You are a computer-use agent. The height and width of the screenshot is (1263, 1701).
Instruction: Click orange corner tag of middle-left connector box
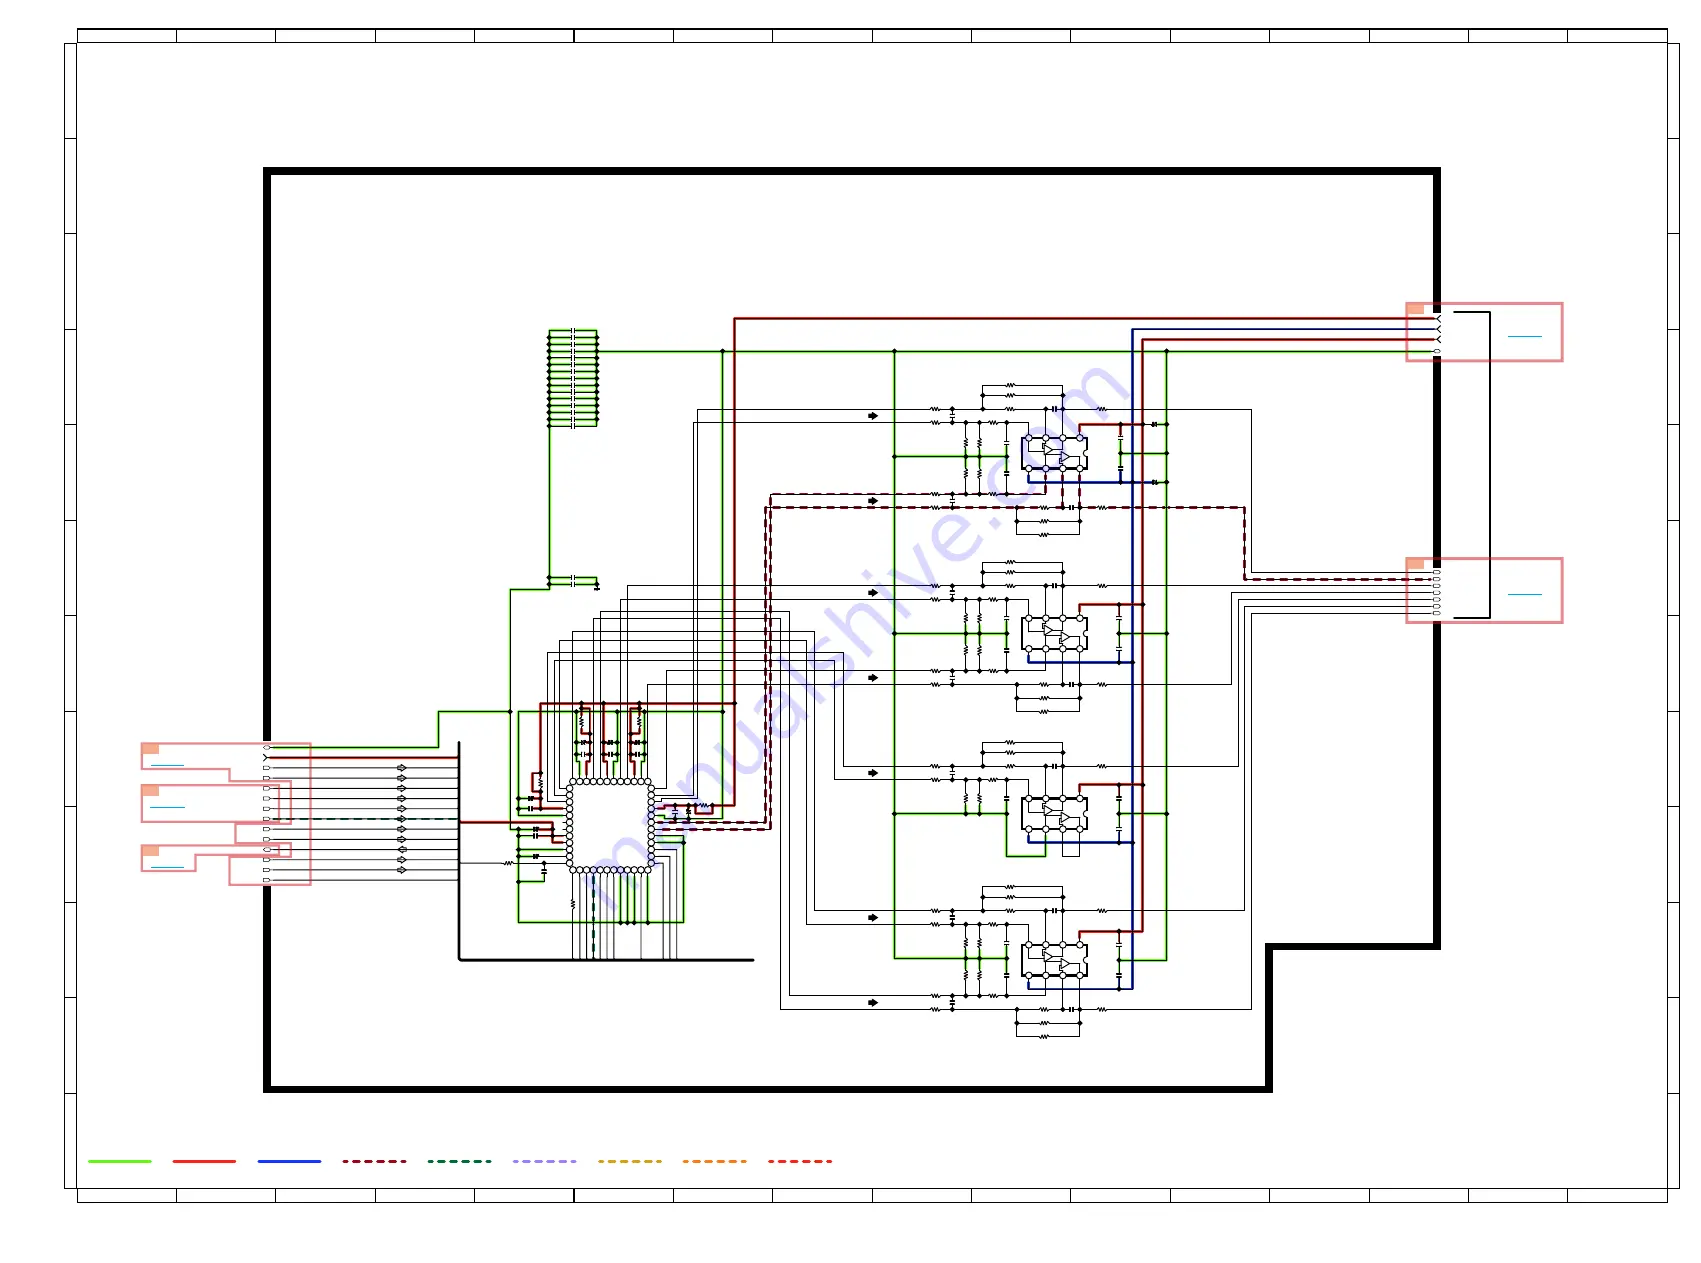pos(150,790)
